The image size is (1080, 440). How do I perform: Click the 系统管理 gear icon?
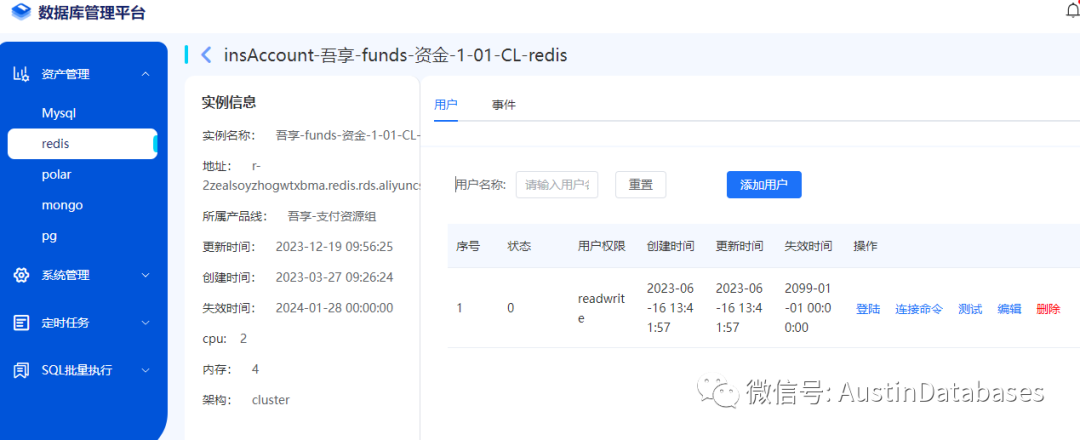click(21, 275)
